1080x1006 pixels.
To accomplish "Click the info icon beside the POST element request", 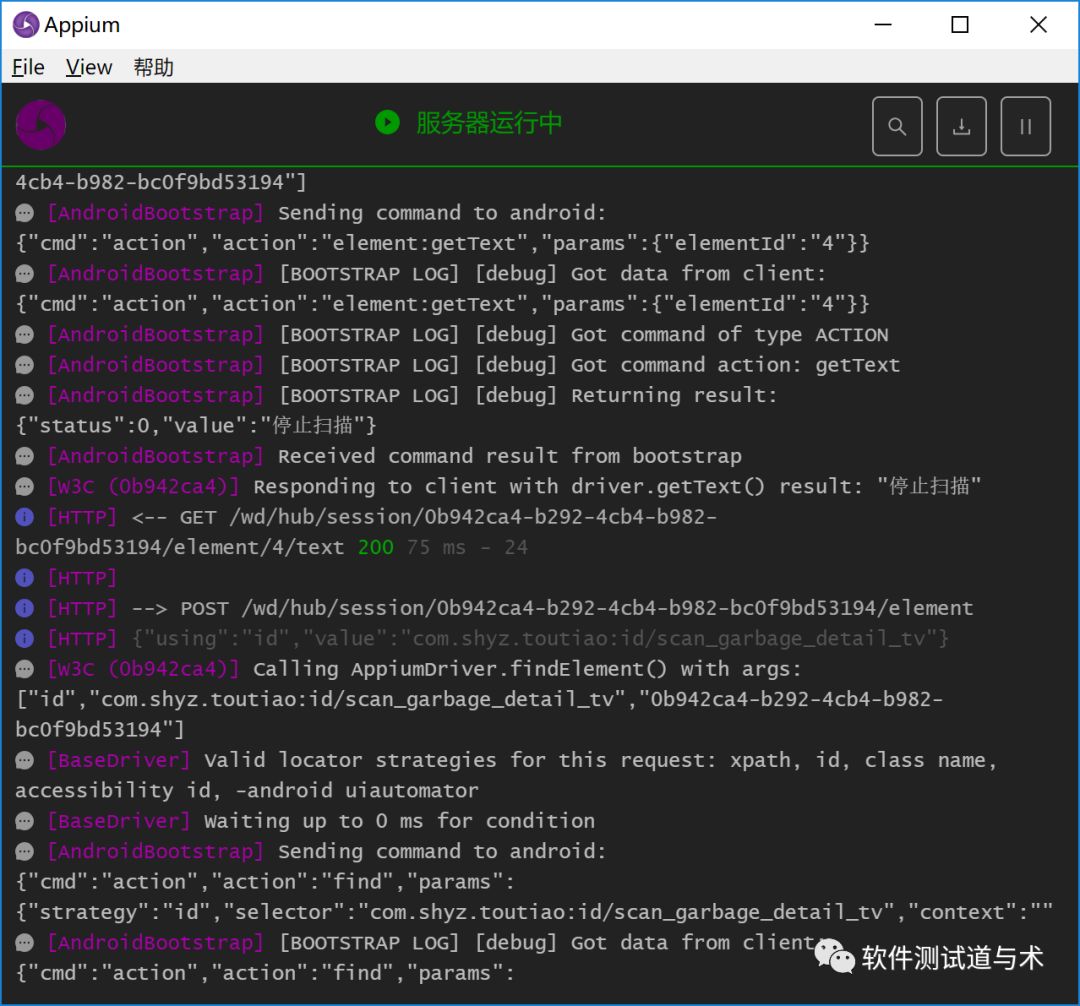I will click(24, 608).
